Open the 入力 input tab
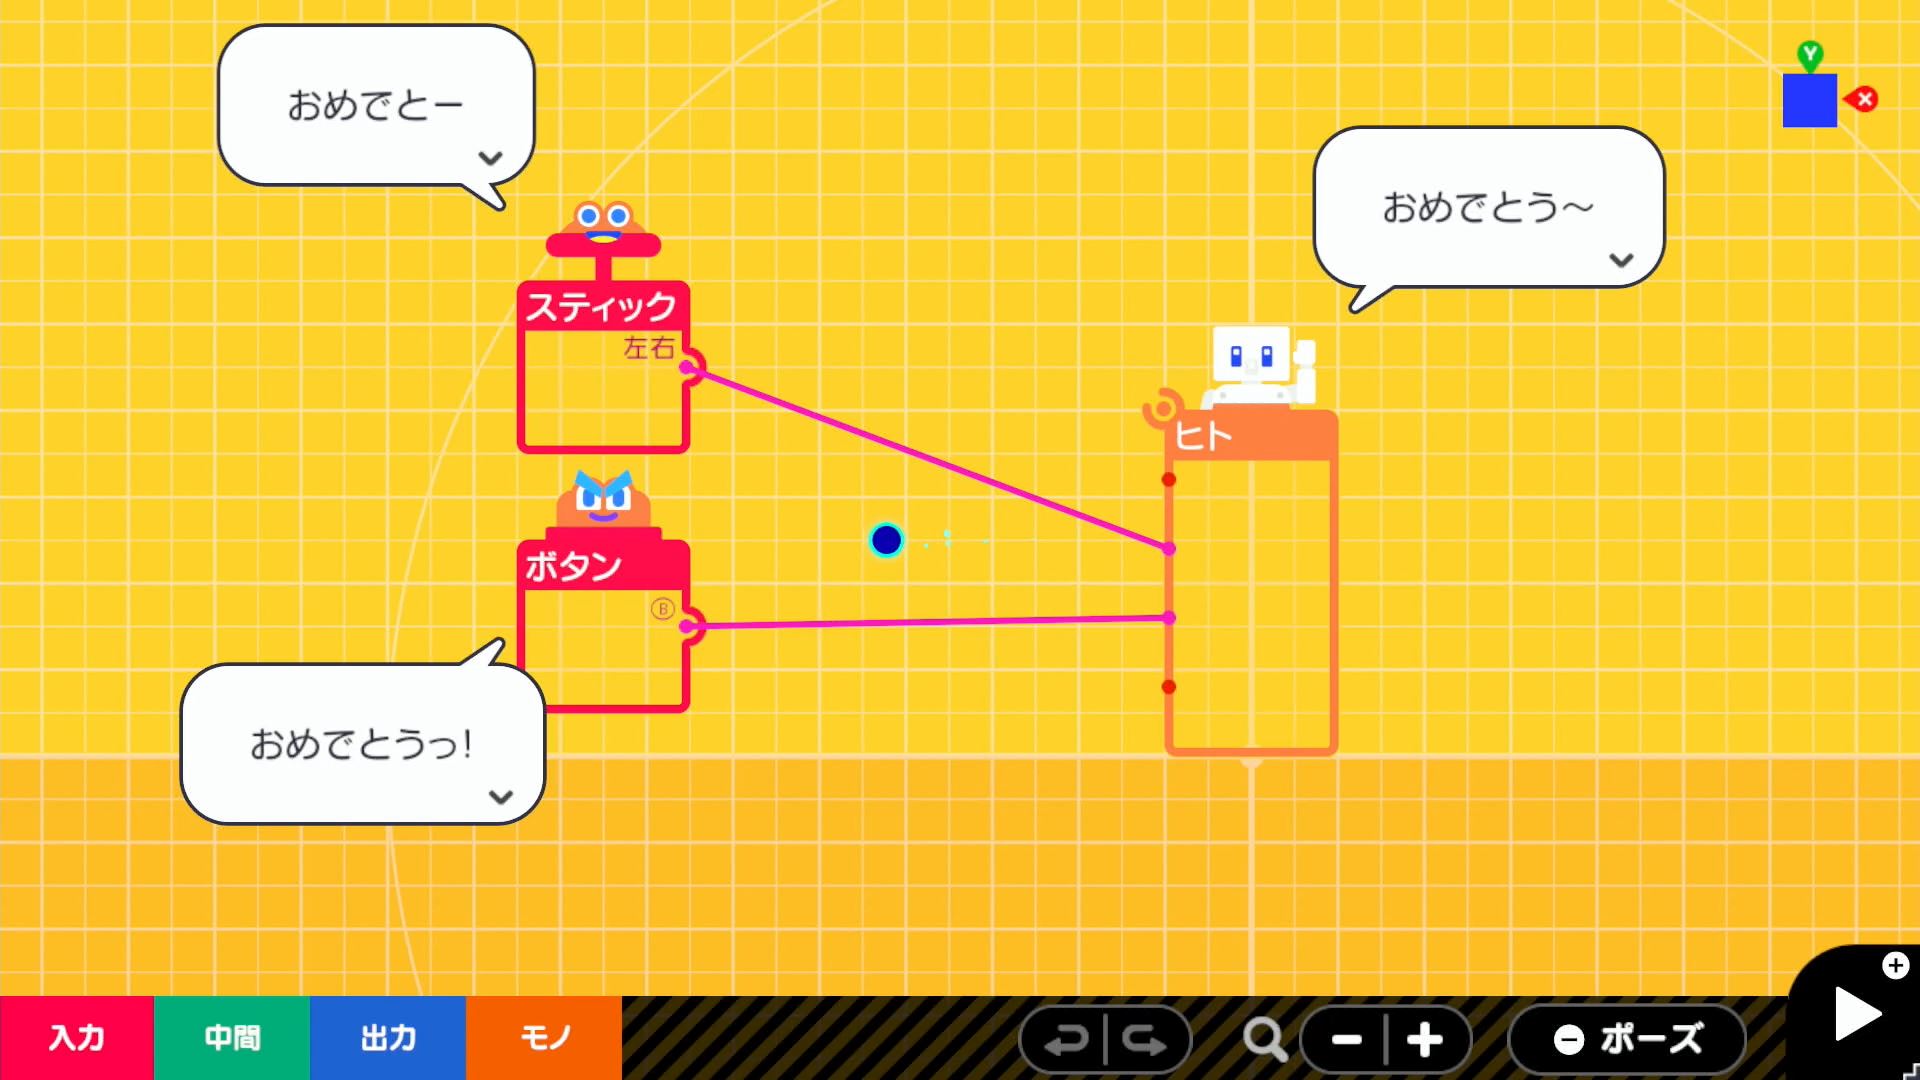The width and height of the screenshot is (1920, 1080). (77, 1038)
